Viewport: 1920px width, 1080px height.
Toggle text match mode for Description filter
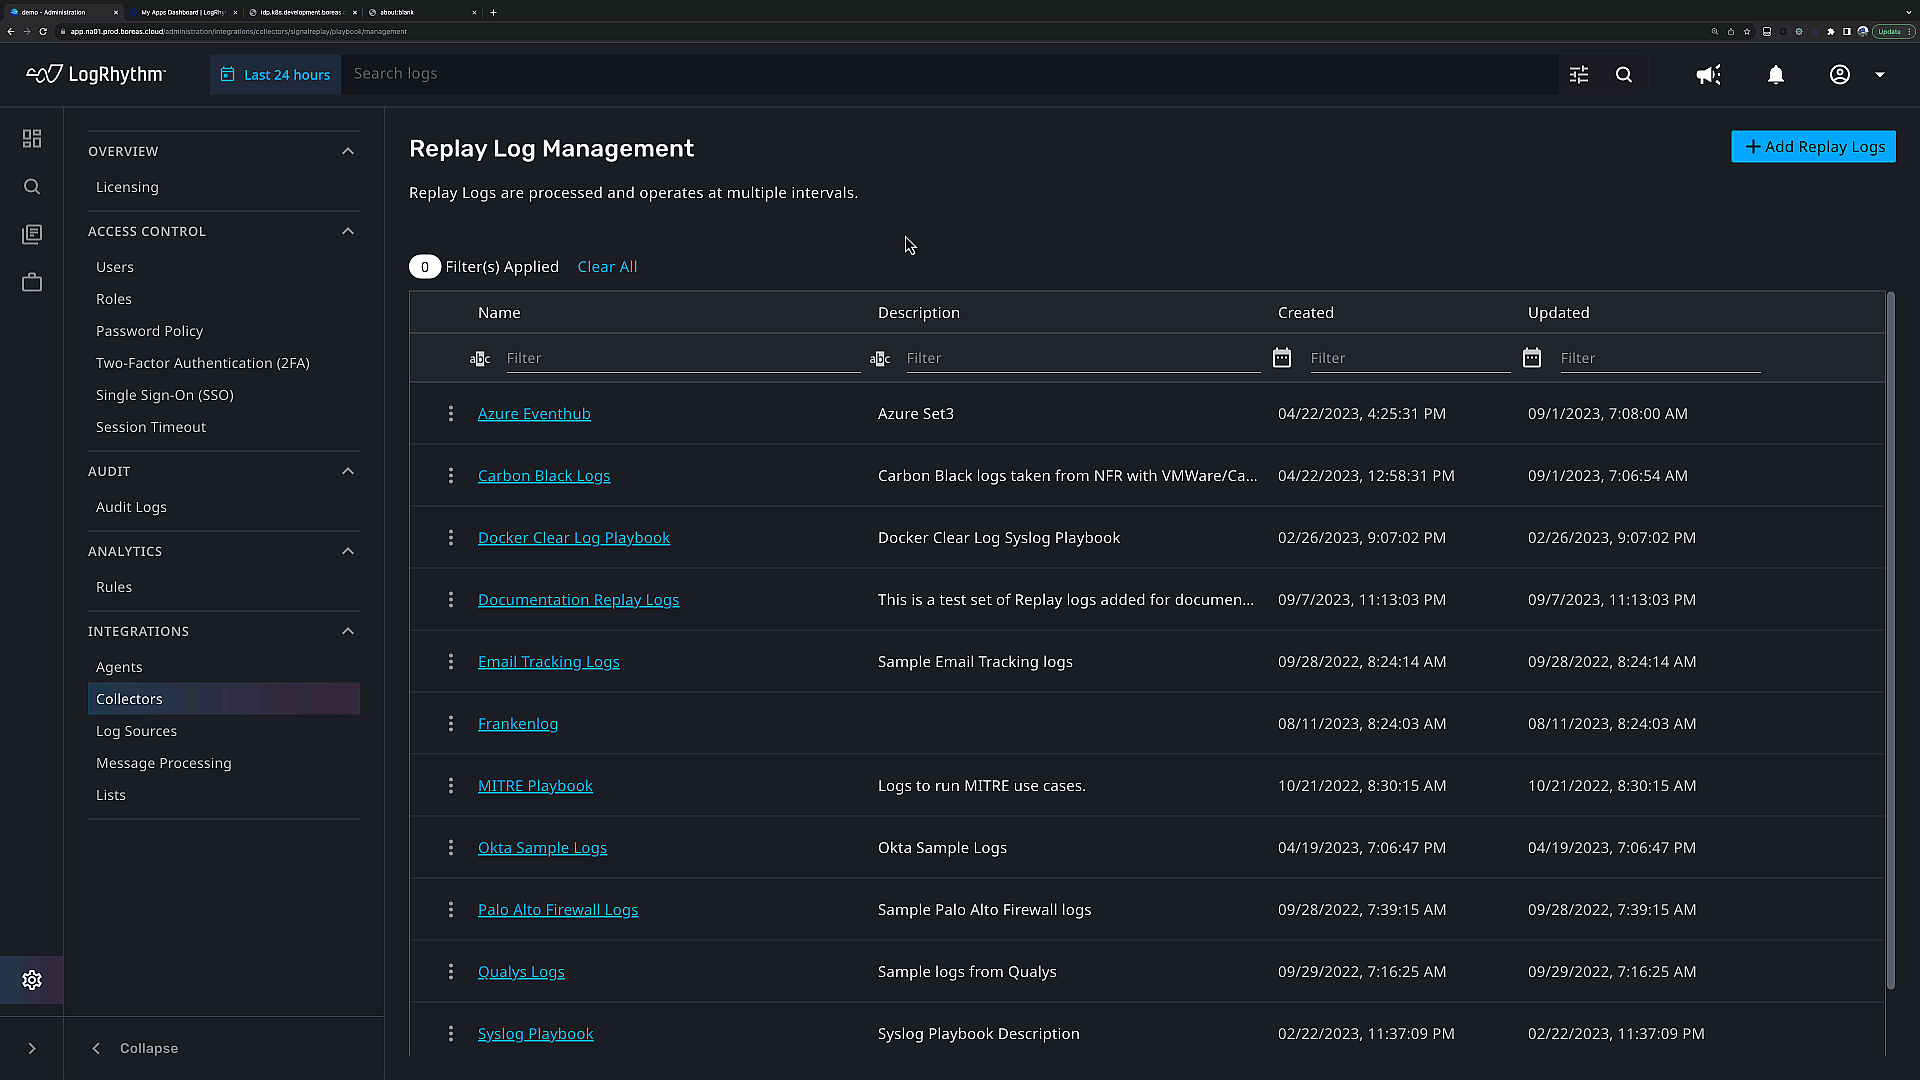pyautogui.click(x=880, y=358)
